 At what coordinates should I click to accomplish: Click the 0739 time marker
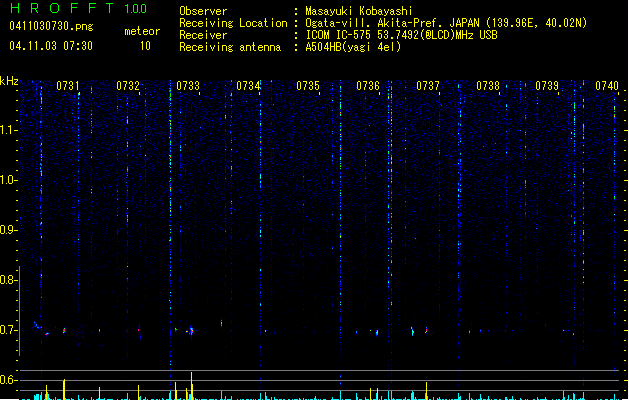coord(547,86)
